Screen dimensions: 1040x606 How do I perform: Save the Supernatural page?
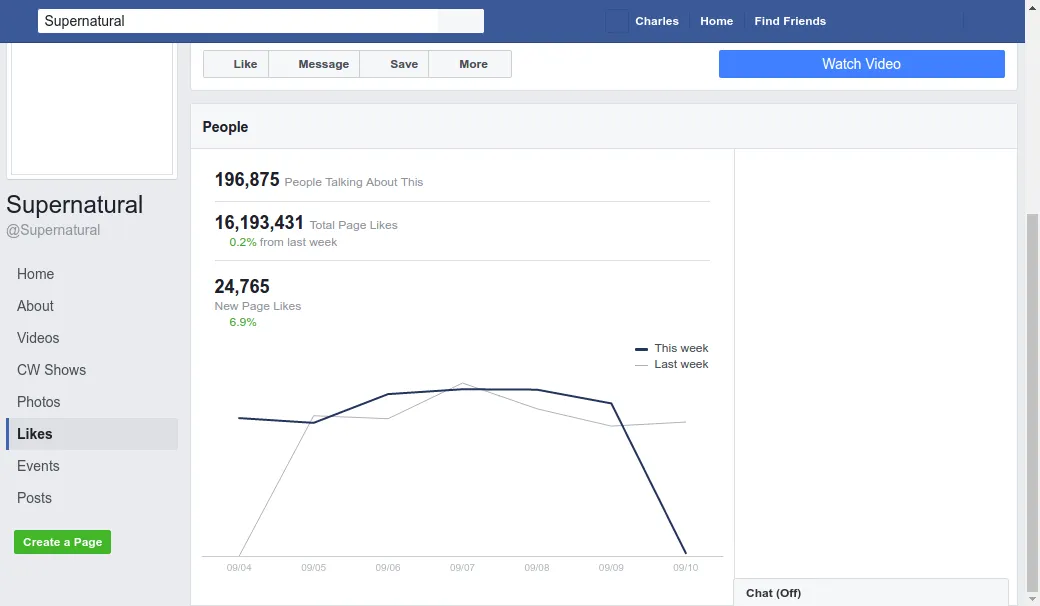tap(395, 64)
